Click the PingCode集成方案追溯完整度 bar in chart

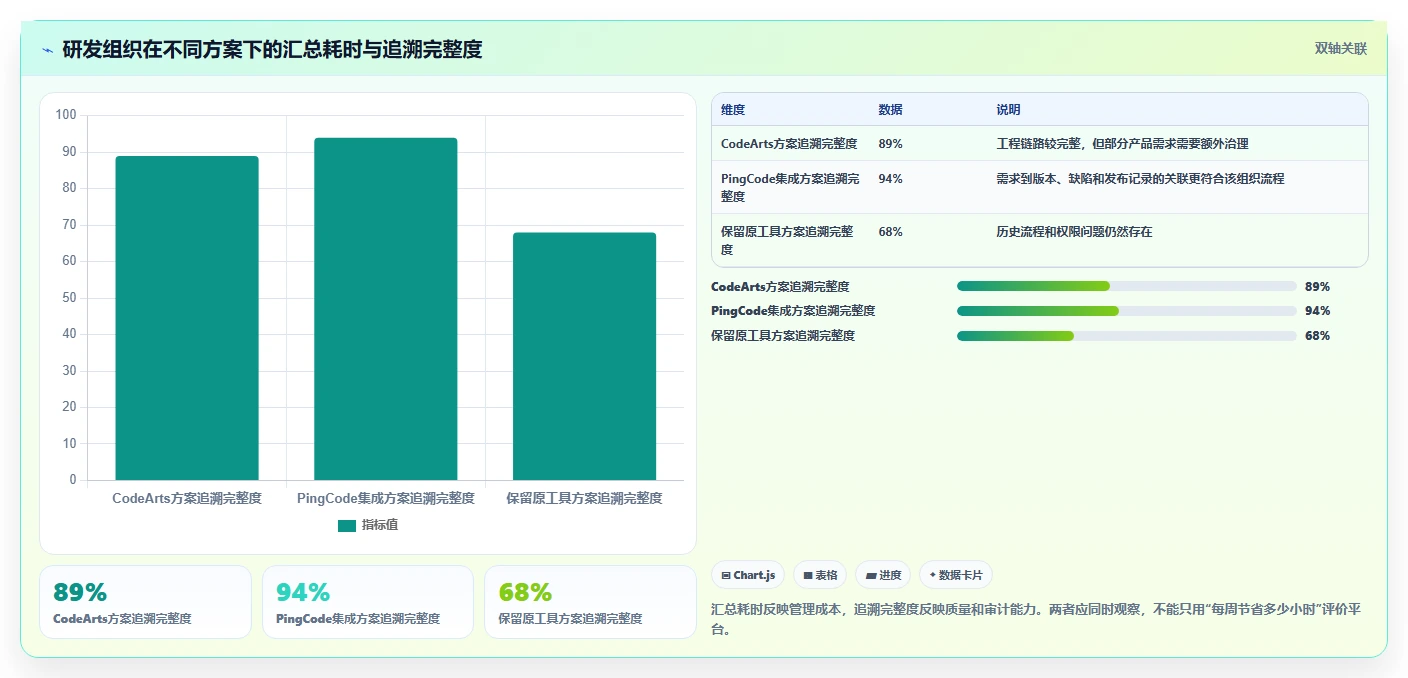(x=386, y=309)
